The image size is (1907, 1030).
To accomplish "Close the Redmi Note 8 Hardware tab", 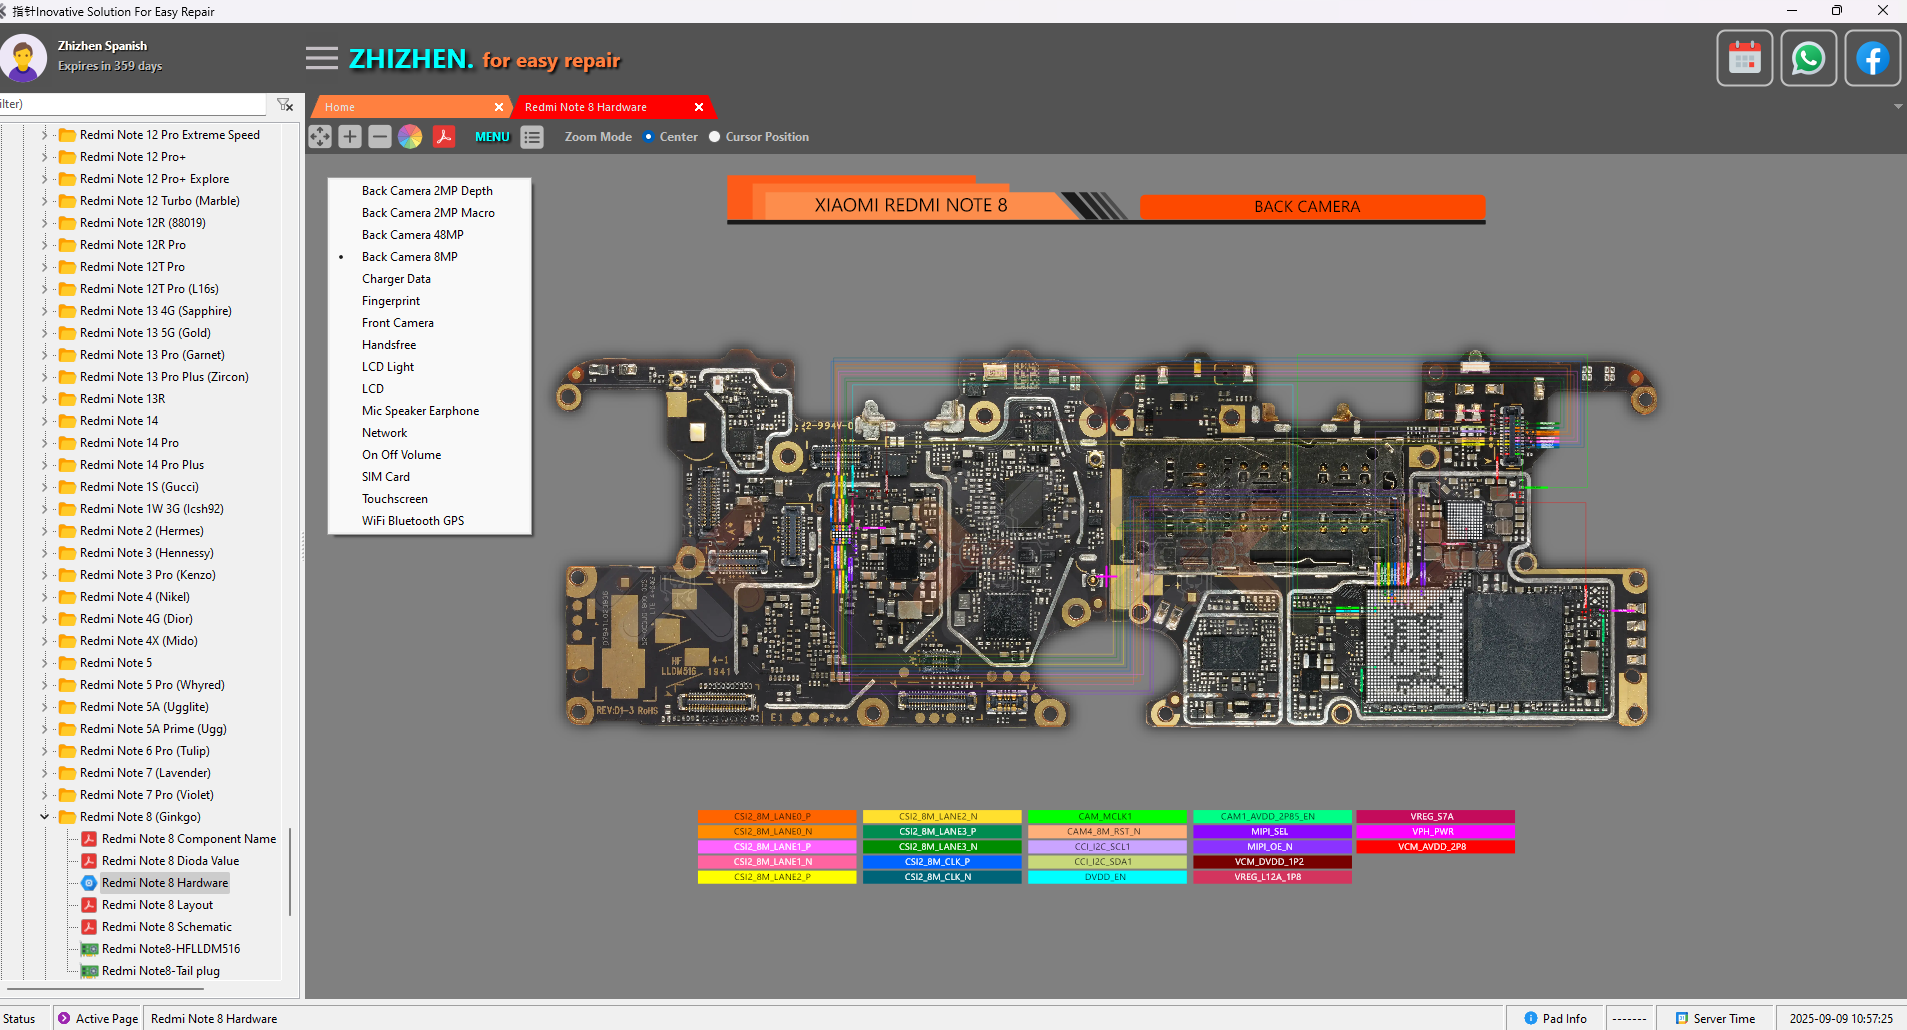I will [699, 107].
